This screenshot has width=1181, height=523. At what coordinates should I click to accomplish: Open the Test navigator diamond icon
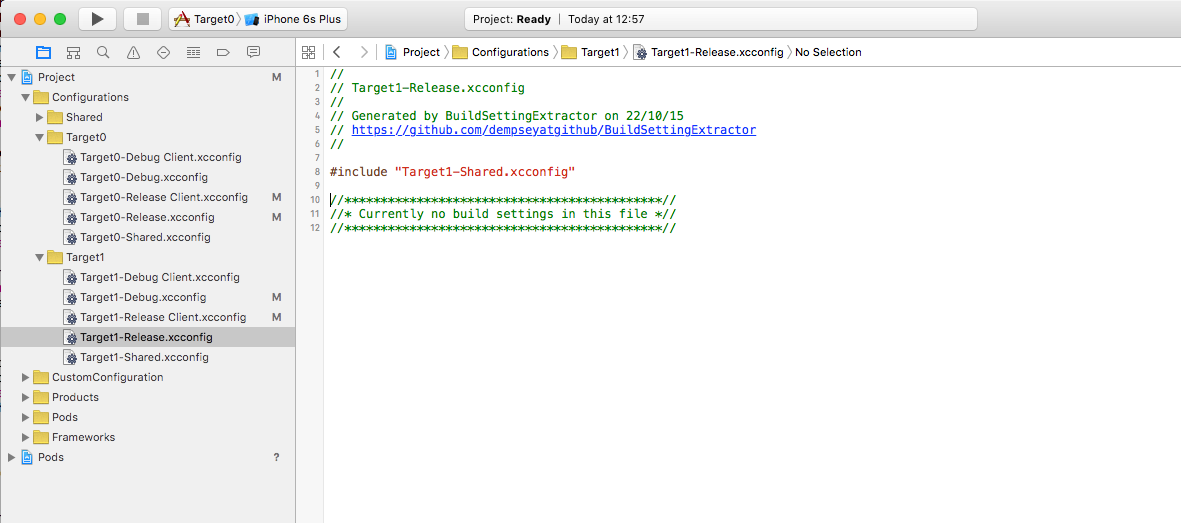(x=163, y=52)
